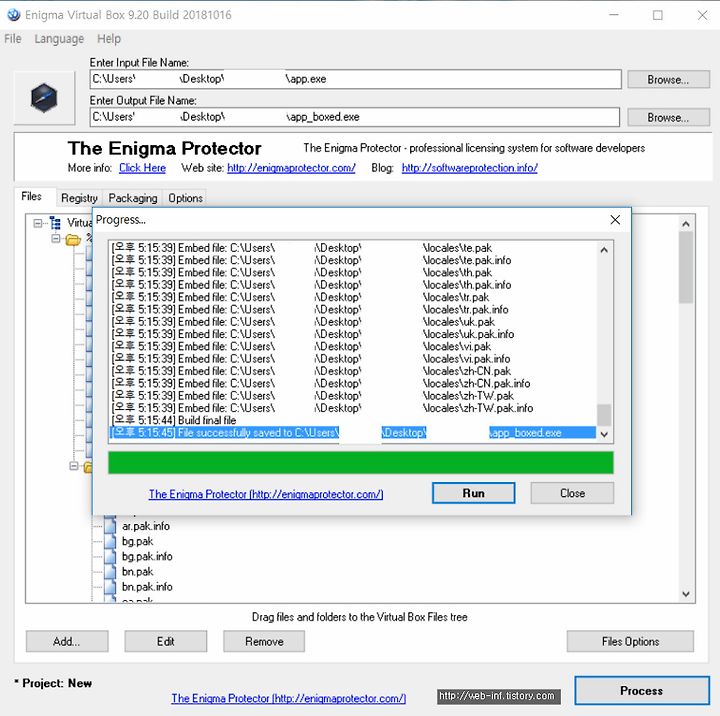
Task: Click the progress log scrollbar thumb
Action: tap(604, 415)
